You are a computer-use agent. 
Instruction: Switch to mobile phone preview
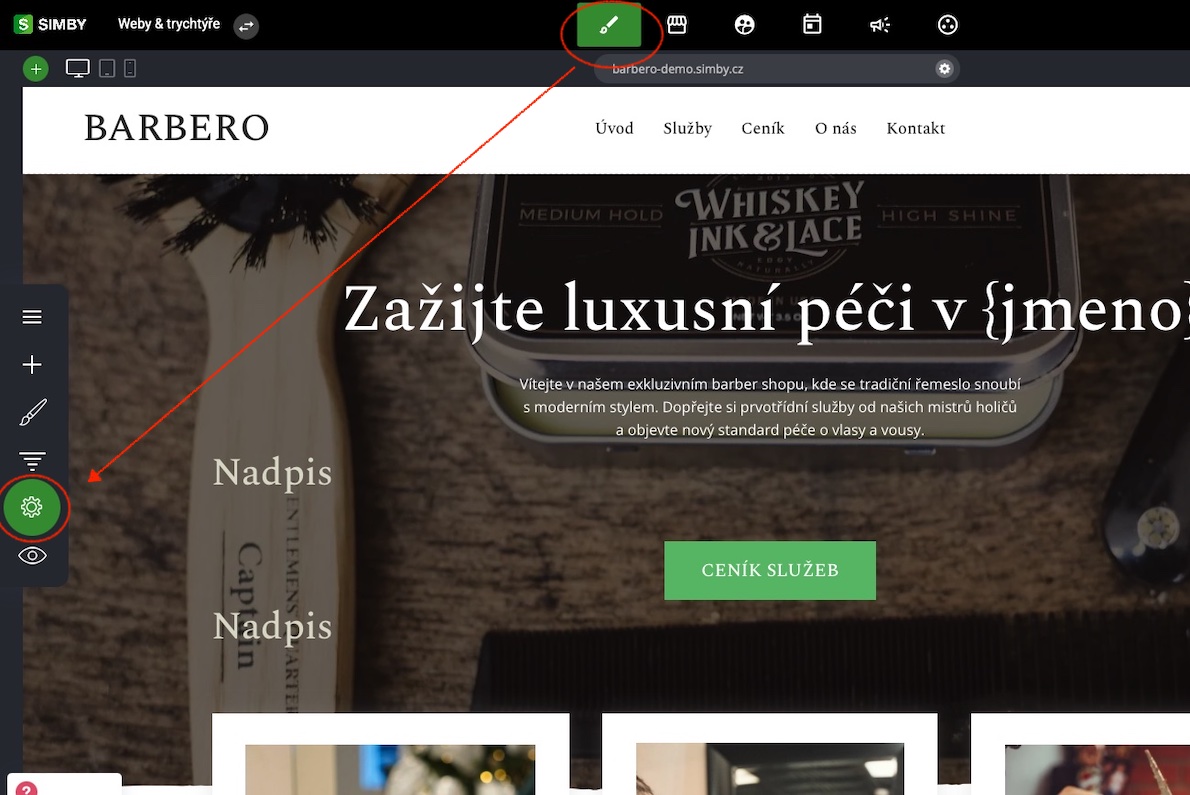click(x=130, y=68)
